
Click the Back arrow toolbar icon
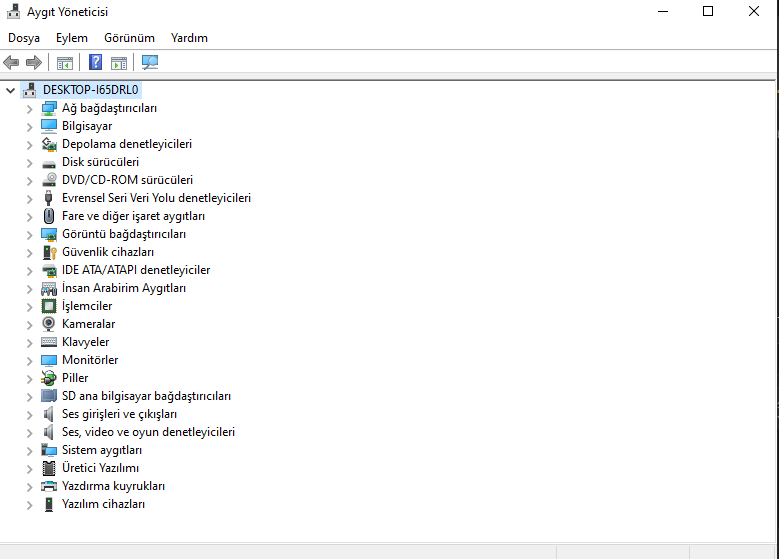pos(11,63)
